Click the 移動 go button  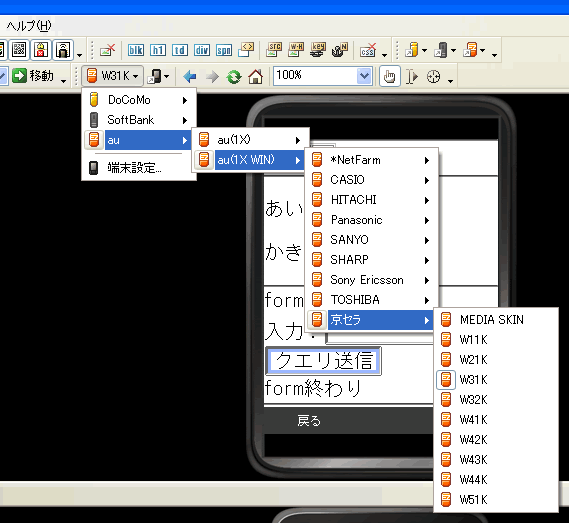pos(33,75)
